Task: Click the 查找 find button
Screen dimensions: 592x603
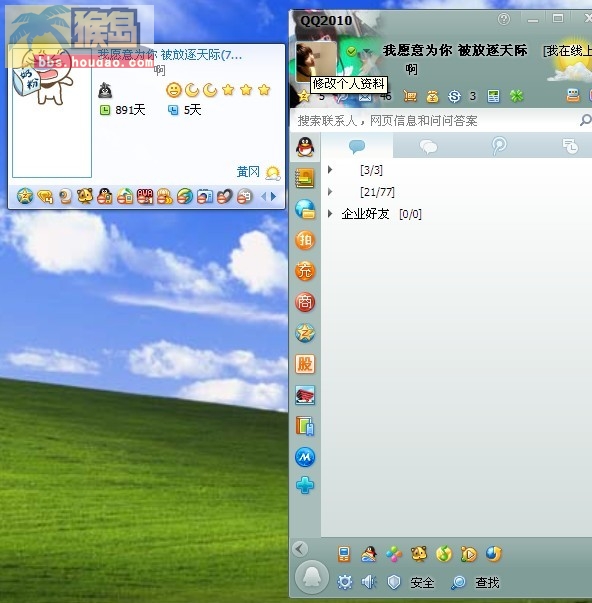Action: pos(475,583)
